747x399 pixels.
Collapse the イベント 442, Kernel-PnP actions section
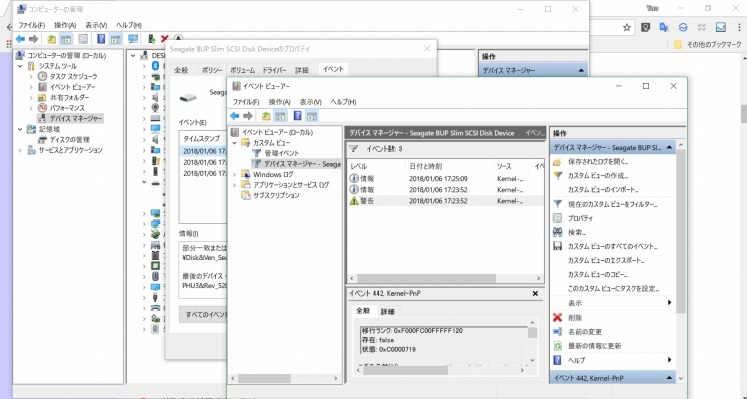[669, 378]
